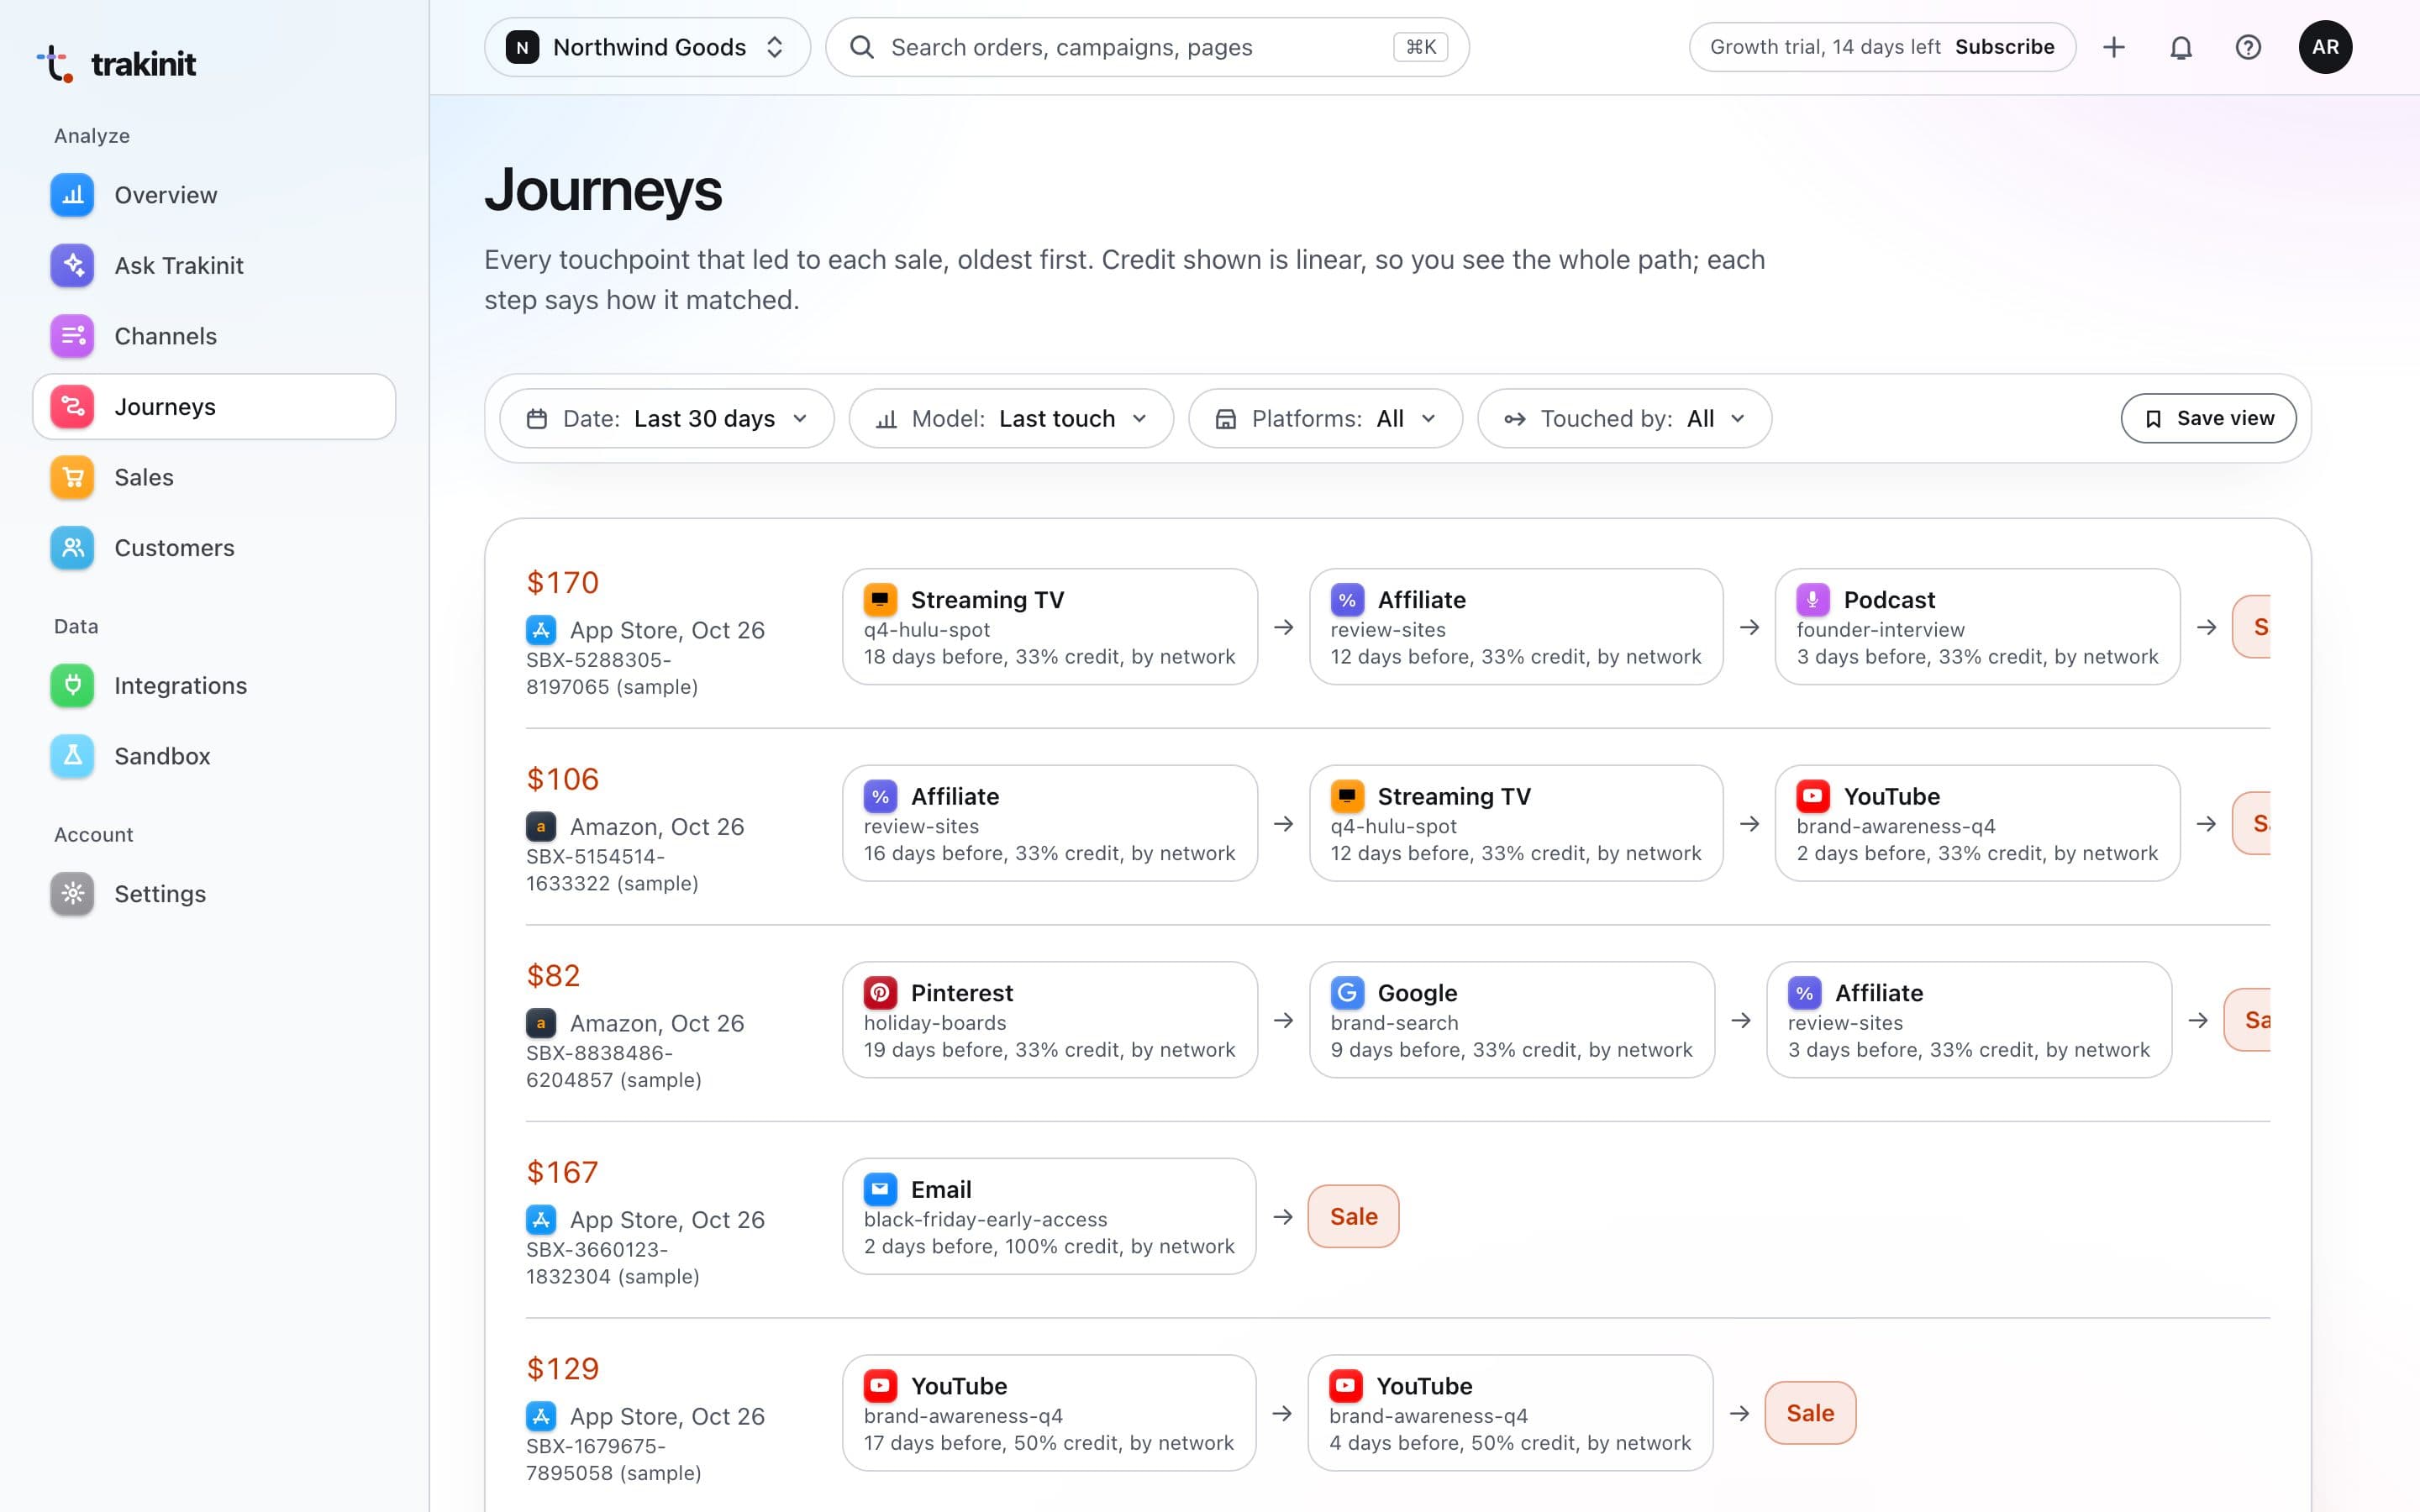Viewport: 2420px width, 1512px height.
Task: Open the Northwind Goods workspace switcher
Action: pos(647,47)
